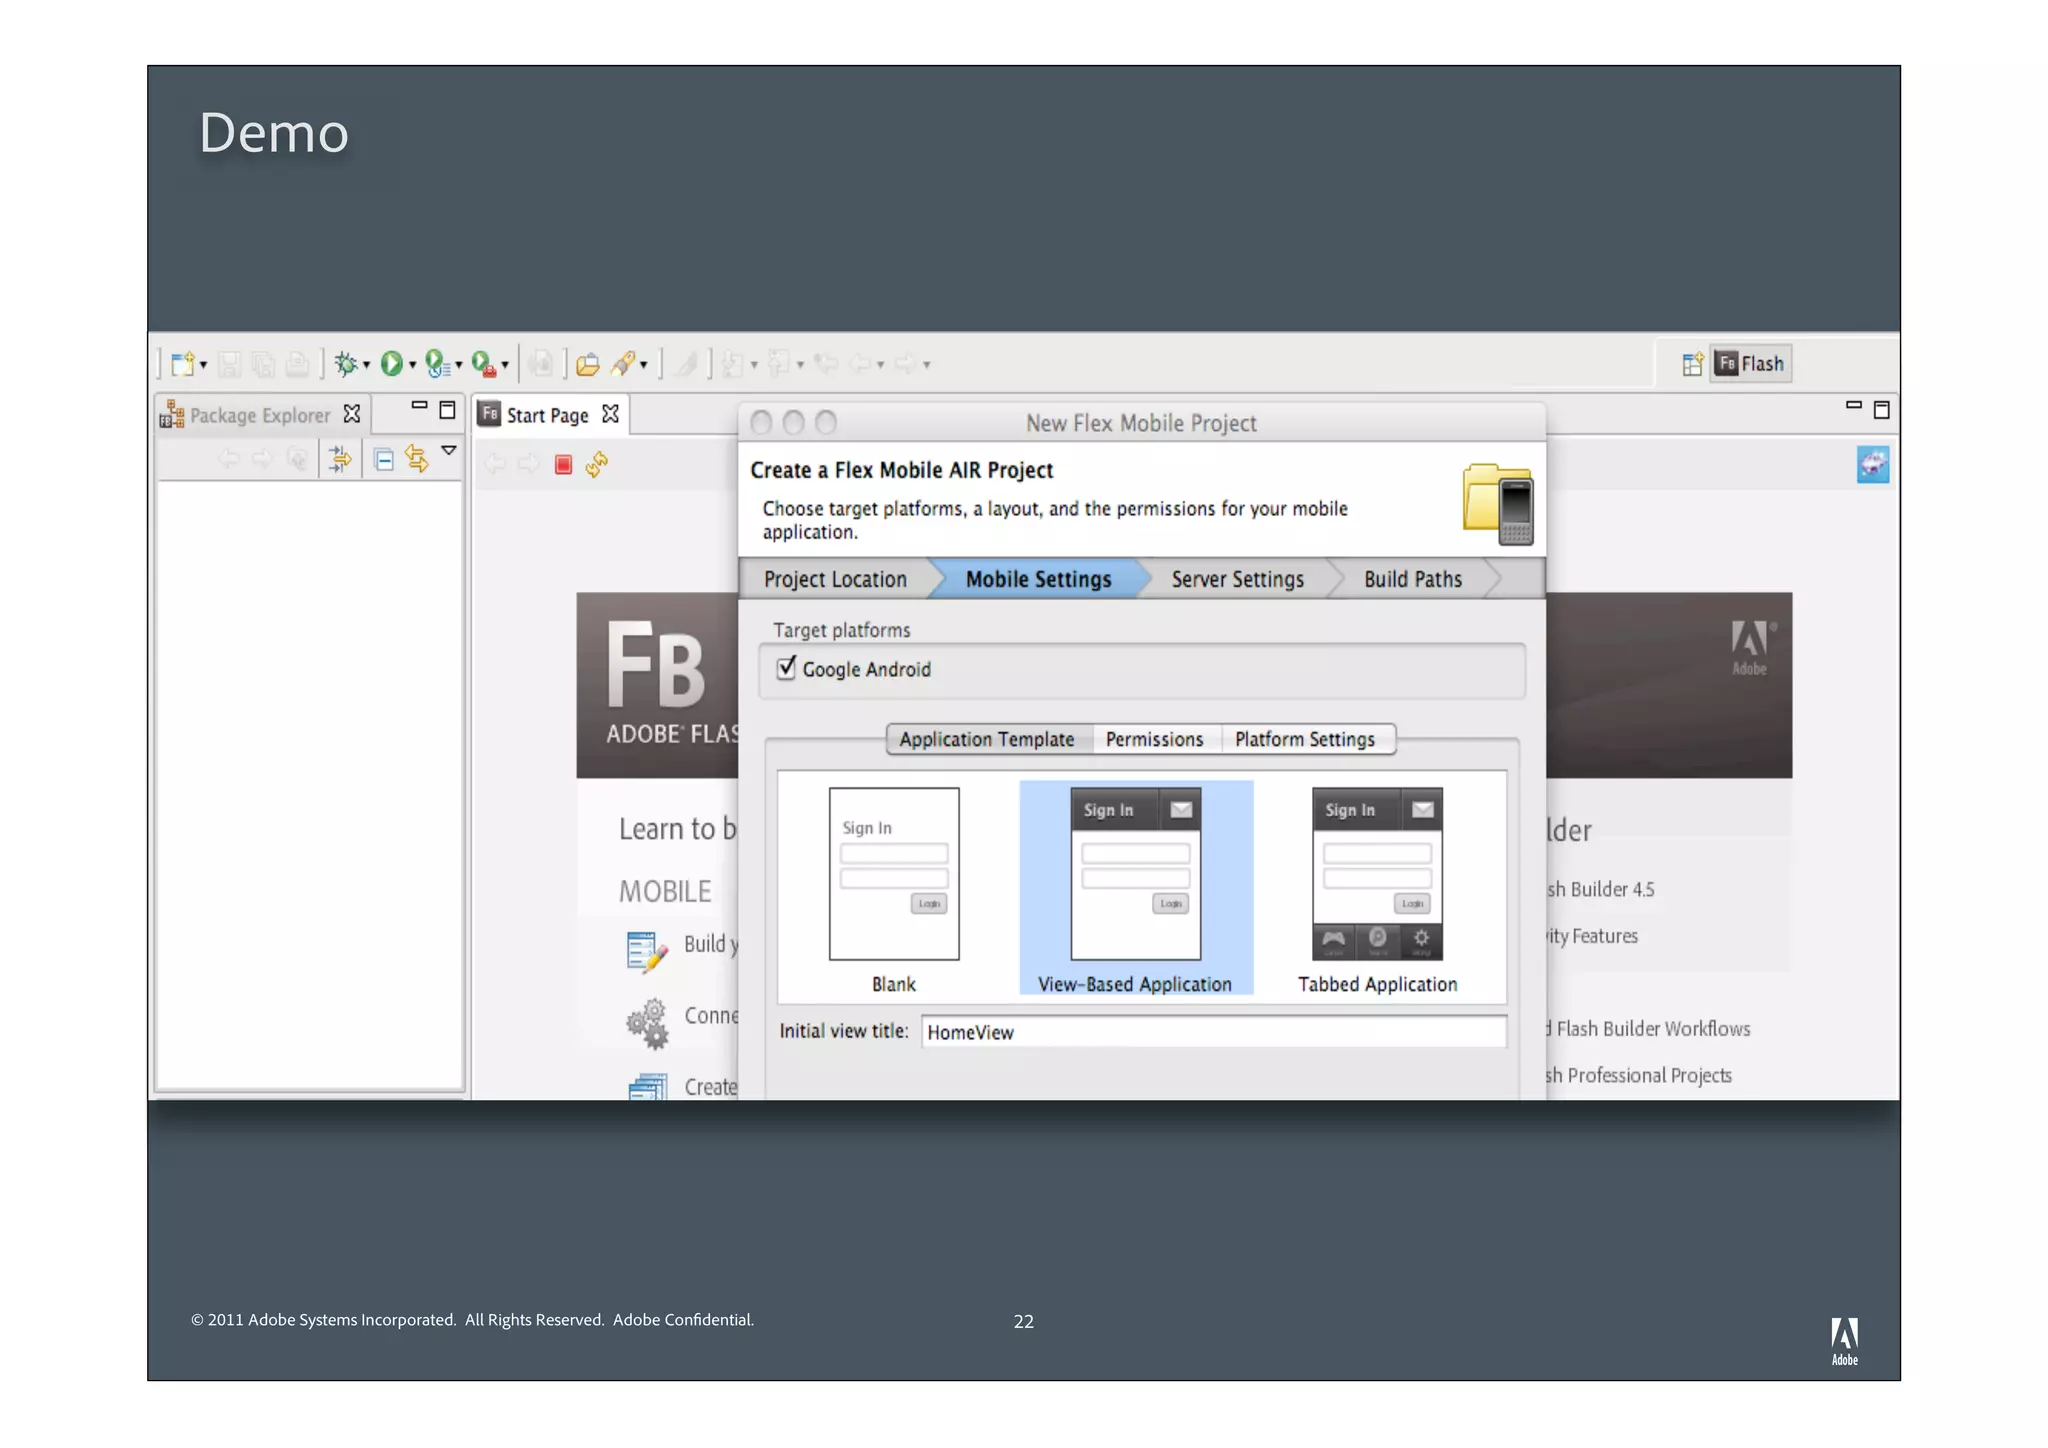Click the New project toolbar icon

click(x=182, y=364)
